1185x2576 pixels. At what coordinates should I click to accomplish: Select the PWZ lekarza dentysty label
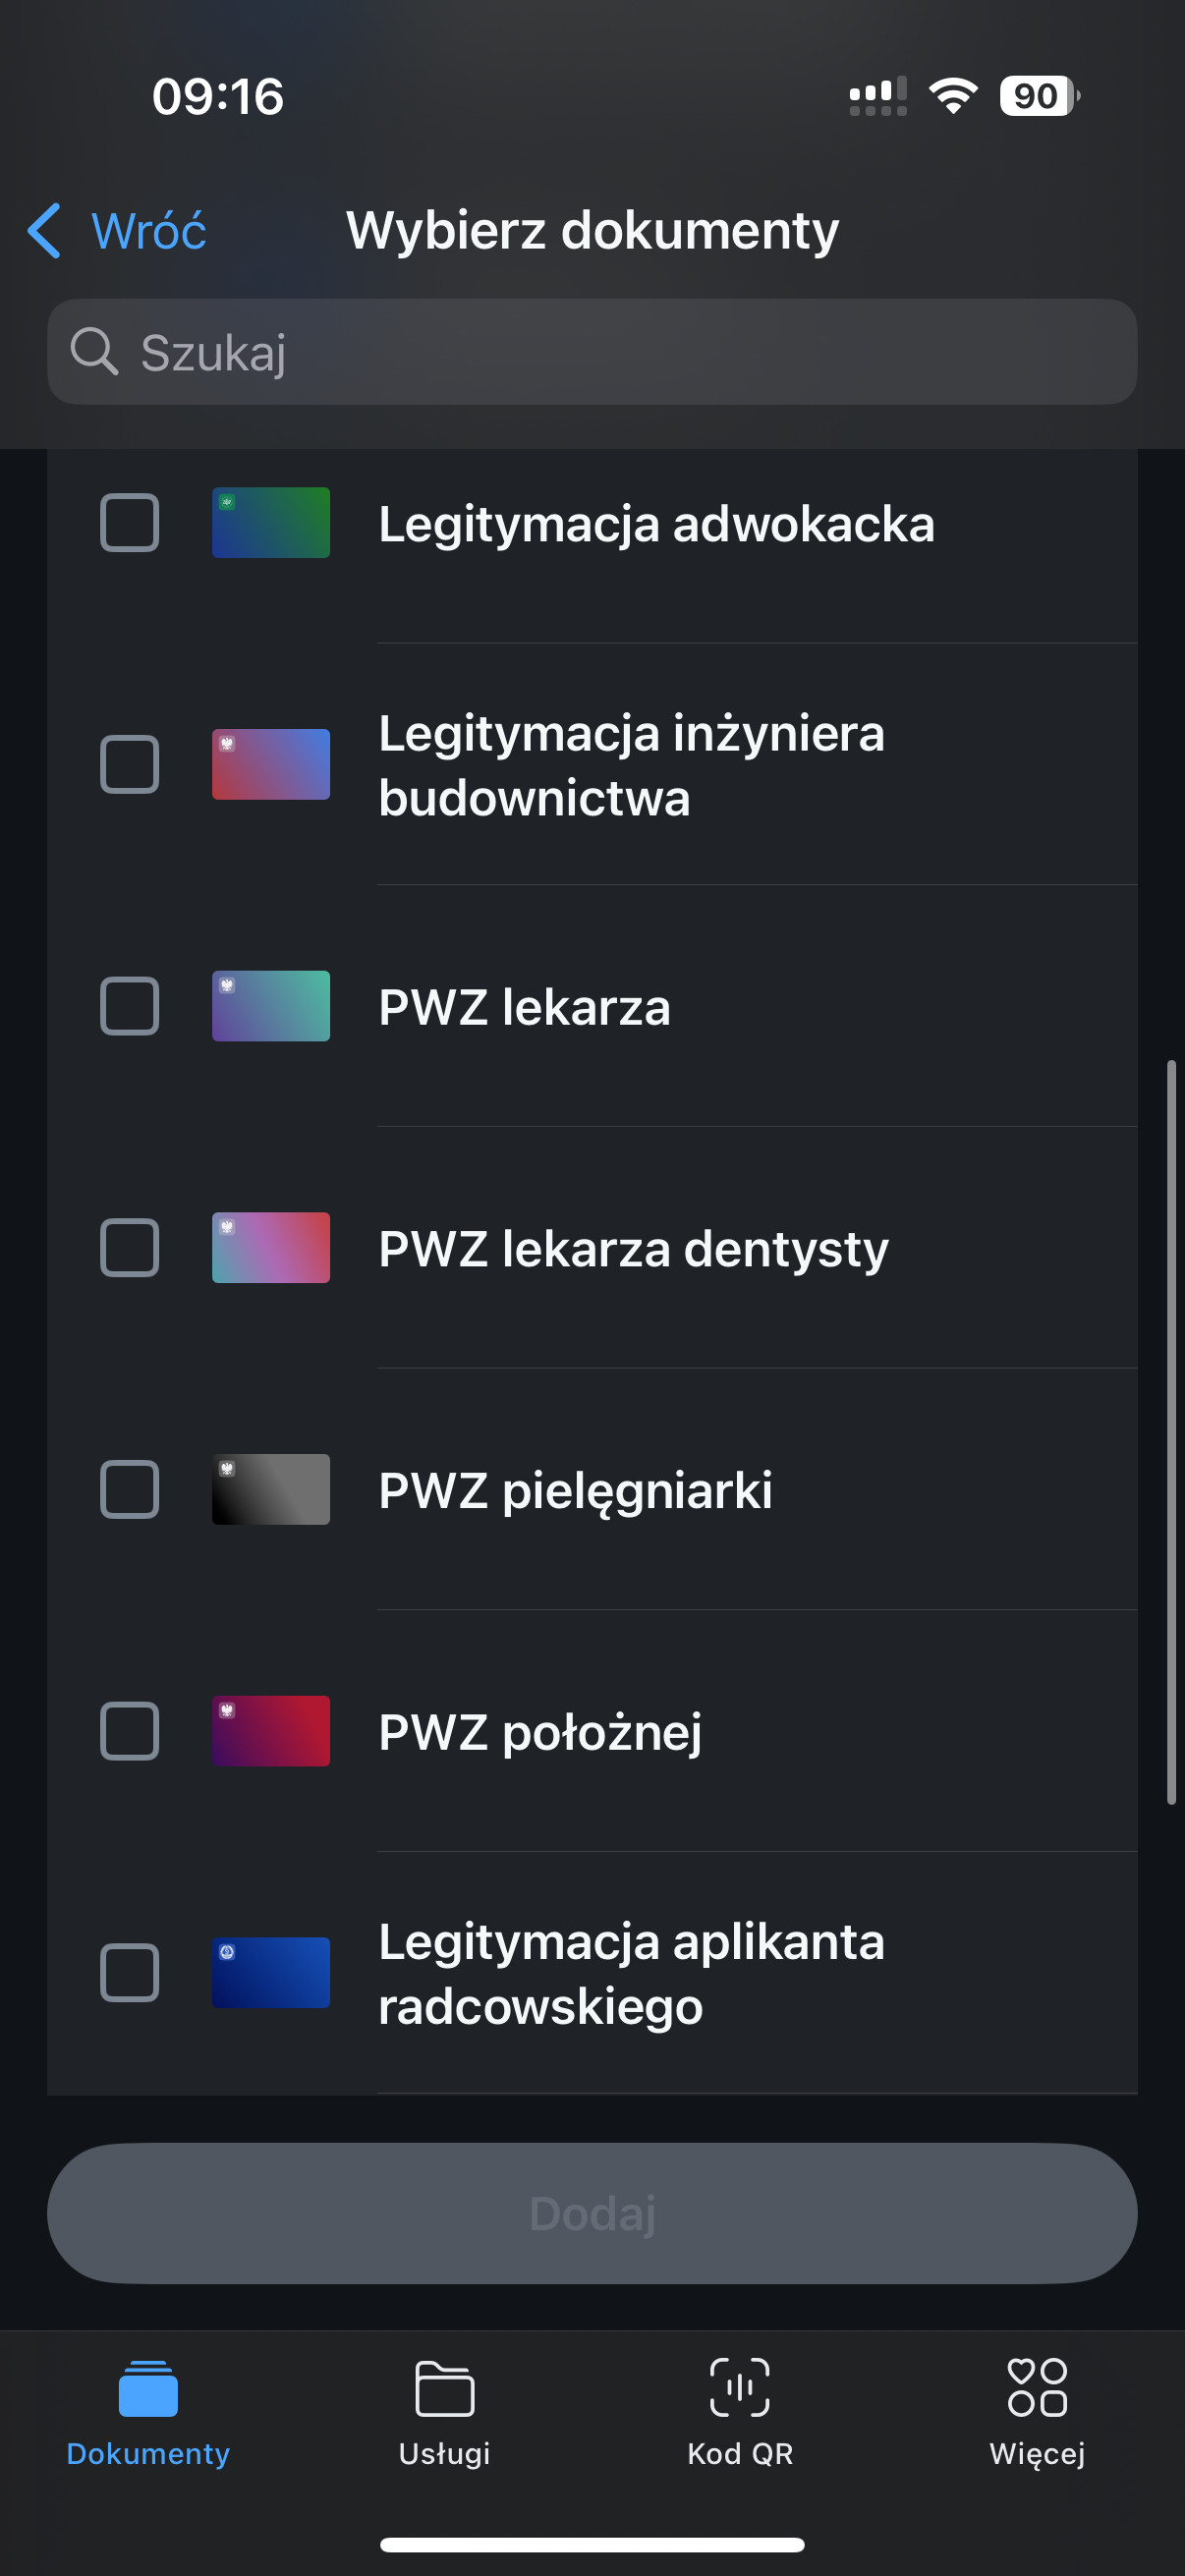[633, 1249]
